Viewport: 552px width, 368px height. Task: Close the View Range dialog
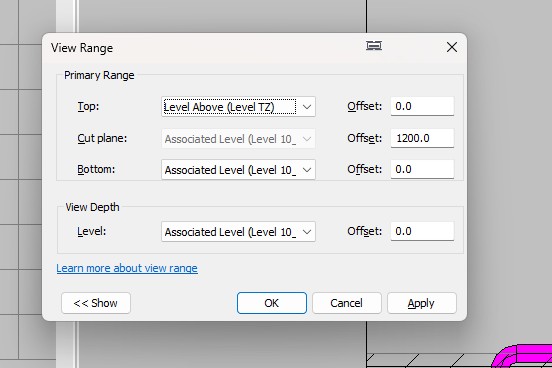pyautogui.click(x=452, y=47)
